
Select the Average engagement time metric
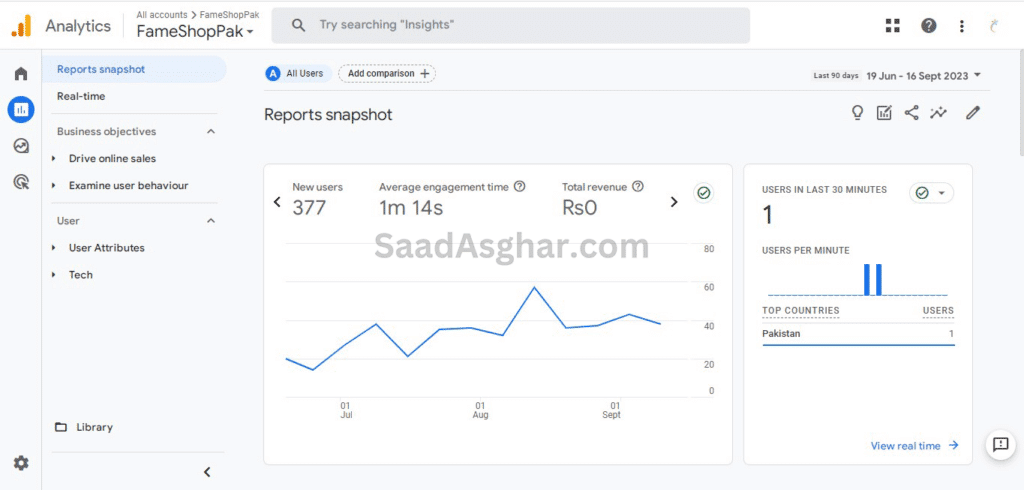(452, 198)
